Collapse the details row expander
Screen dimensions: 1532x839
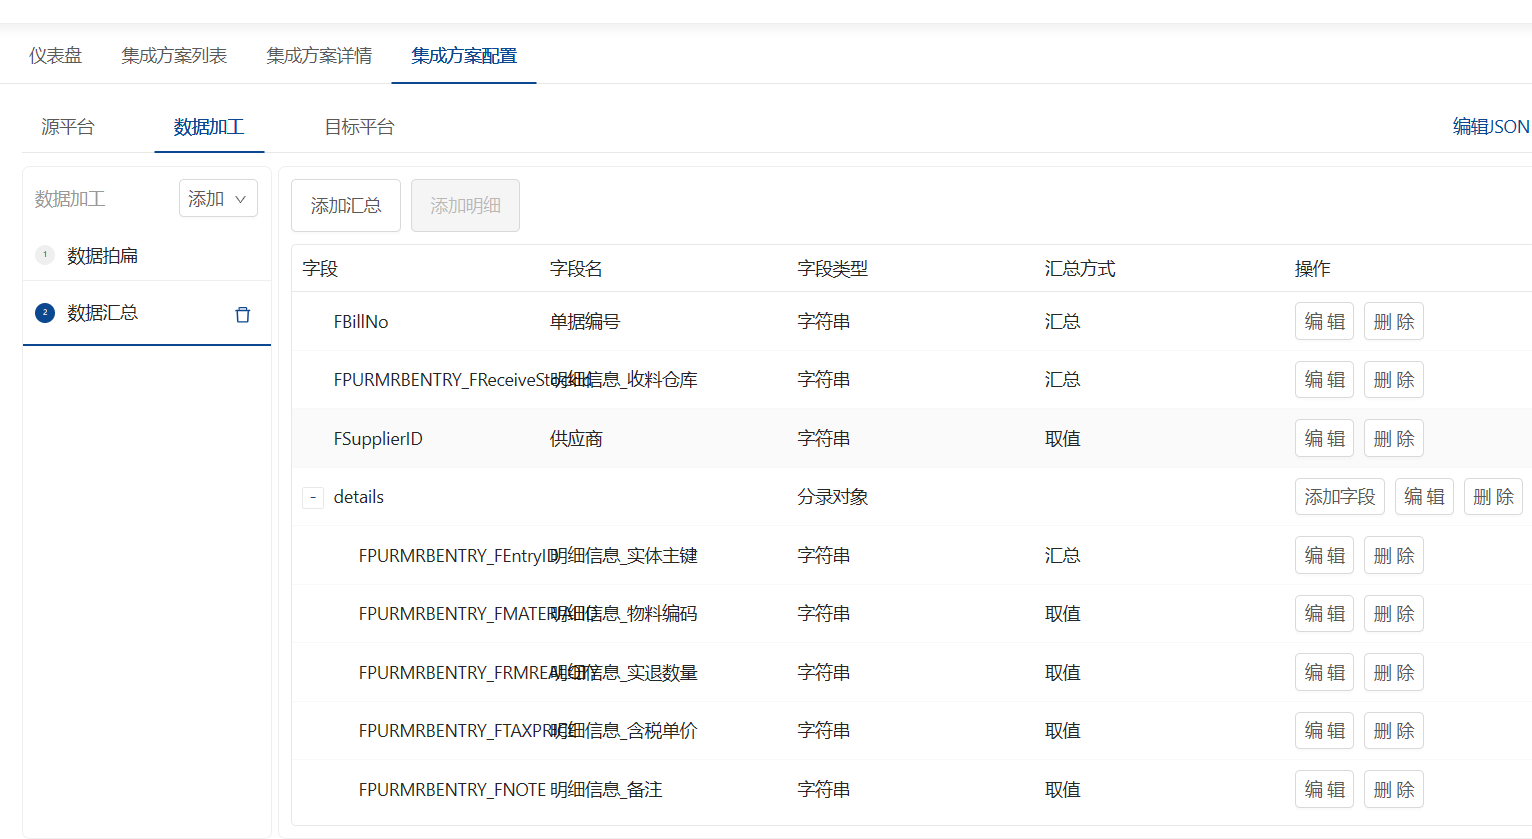click(313, 497)
